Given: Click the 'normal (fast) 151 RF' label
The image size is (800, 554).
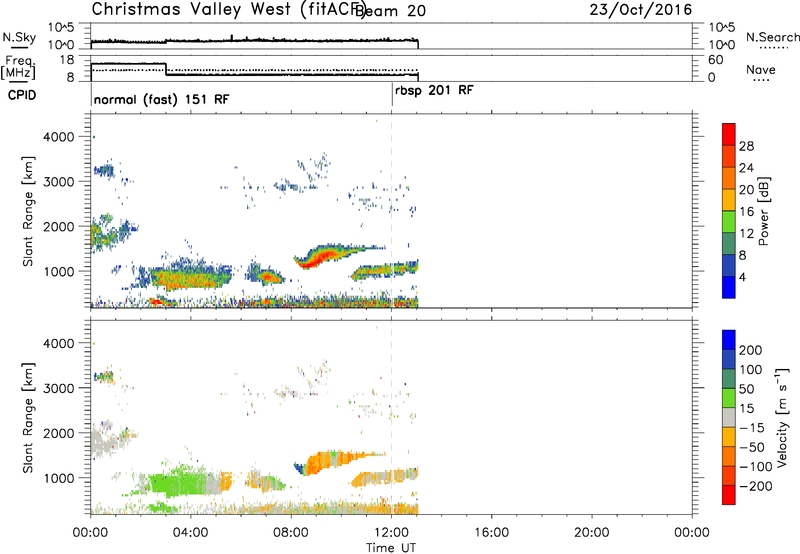Looking at the screenshot, I should [161, 99].
